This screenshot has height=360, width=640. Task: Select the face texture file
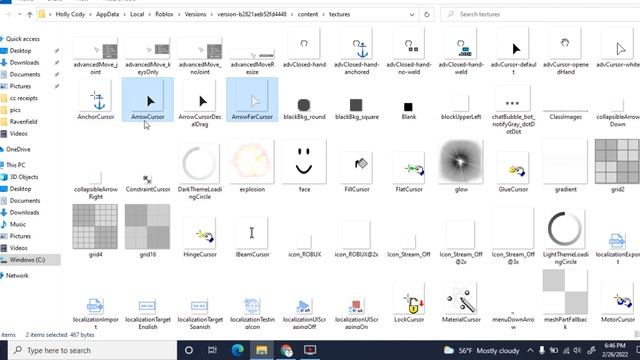pyautogui.click(x=304, y=167)
